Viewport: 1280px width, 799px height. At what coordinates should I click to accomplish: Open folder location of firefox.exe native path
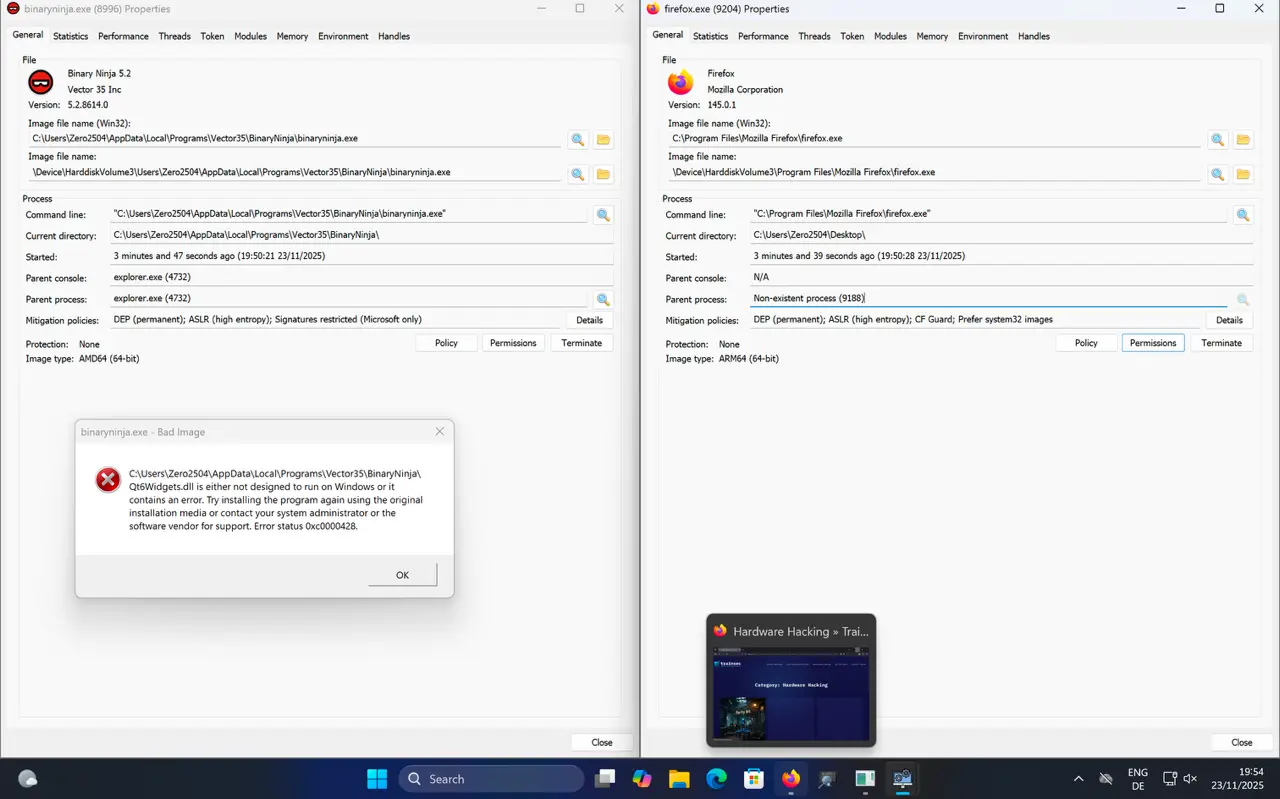coord(1243,174)
